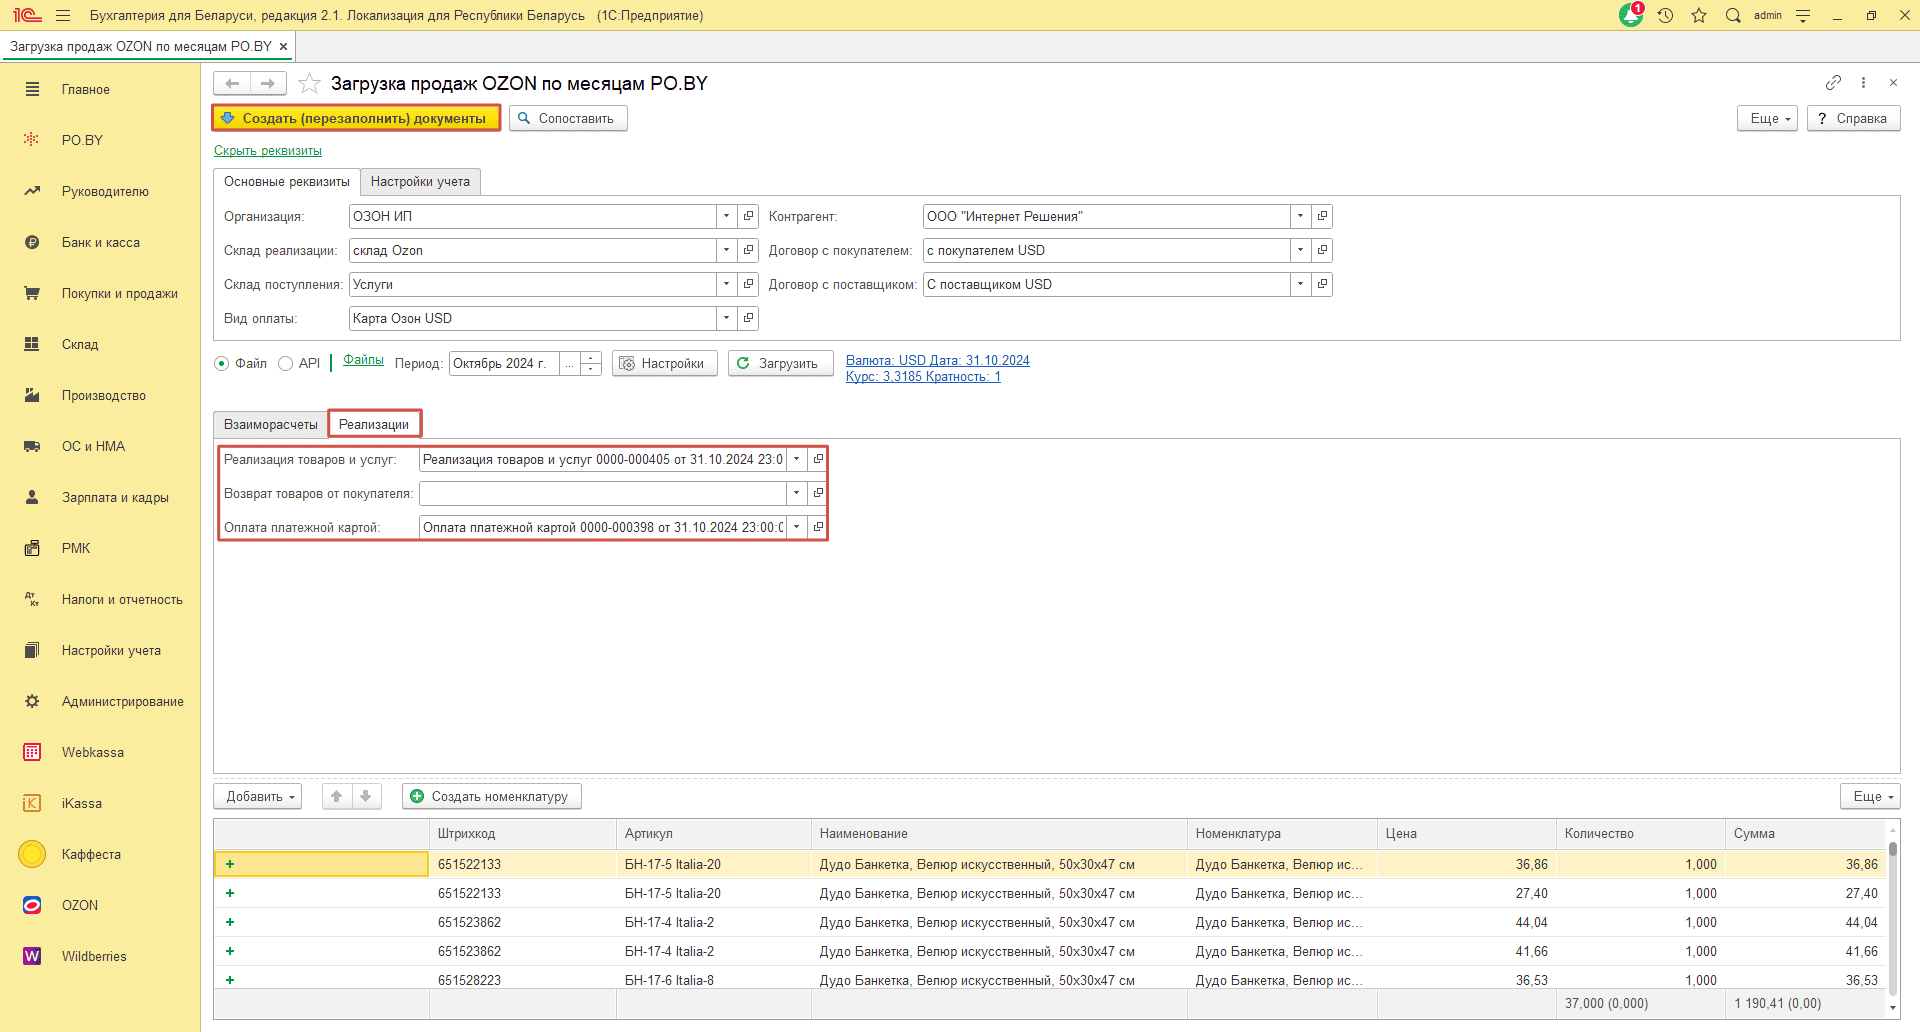
Task: Select API radio button
Action: click(x=286, y=364)
